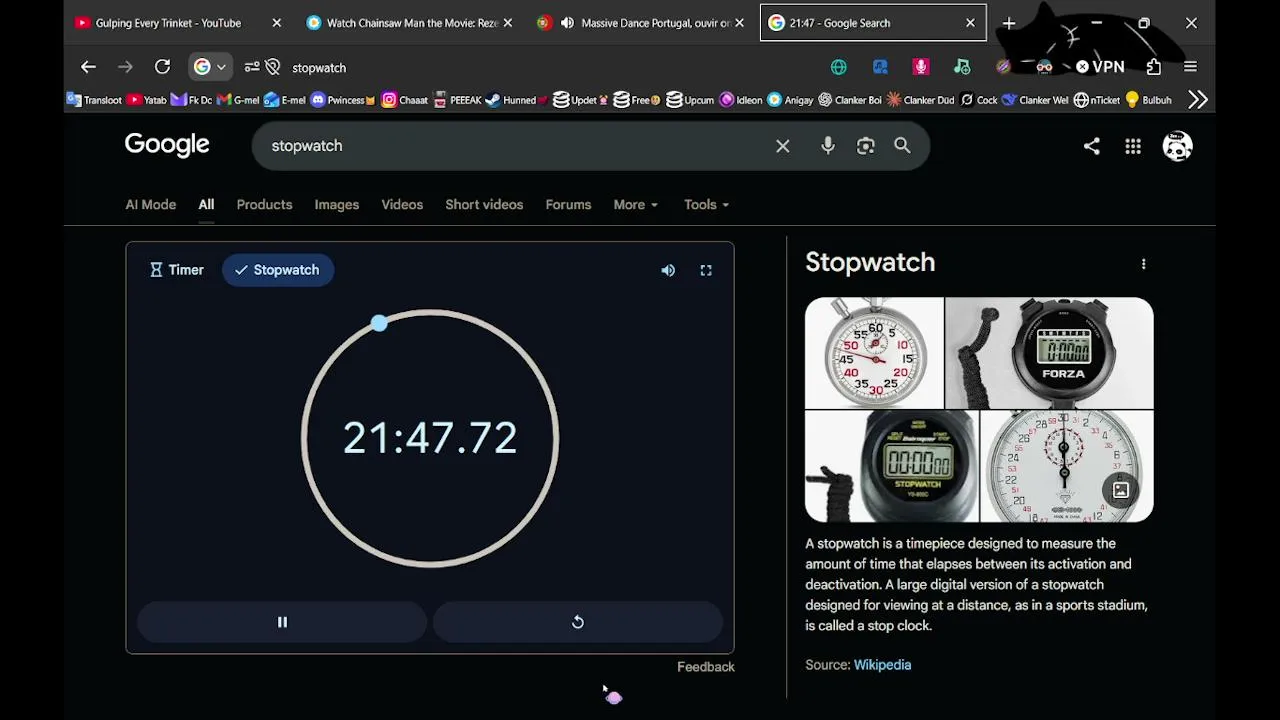Open search engine selector dropdown
This screenshot has height=720, width=1280.
click(211, 67)
